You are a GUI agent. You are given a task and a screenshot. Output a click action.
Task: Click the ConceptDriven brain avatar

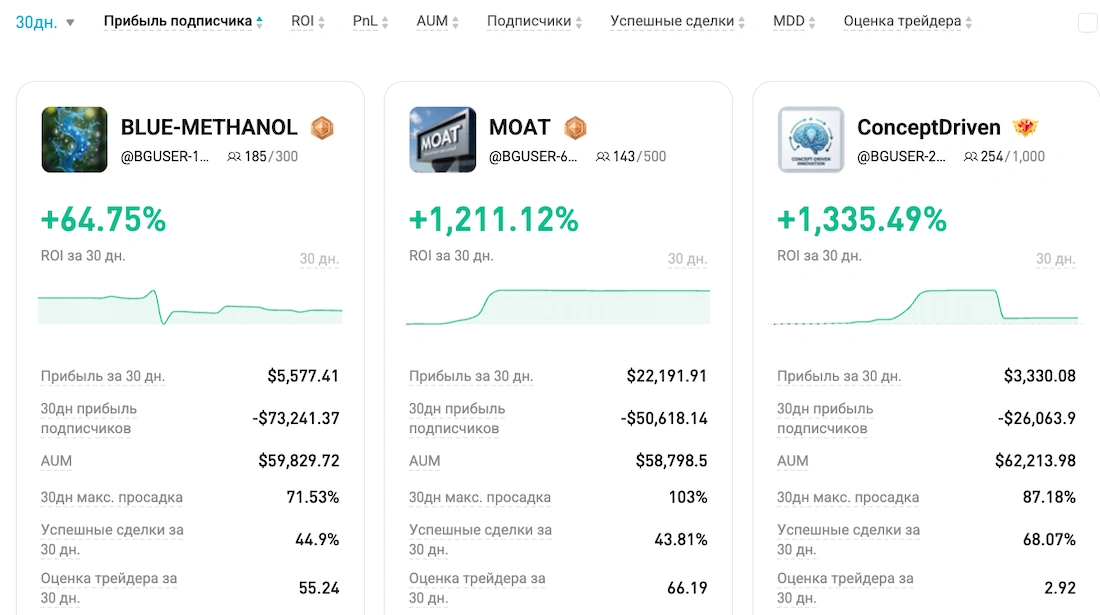[810, 140]
